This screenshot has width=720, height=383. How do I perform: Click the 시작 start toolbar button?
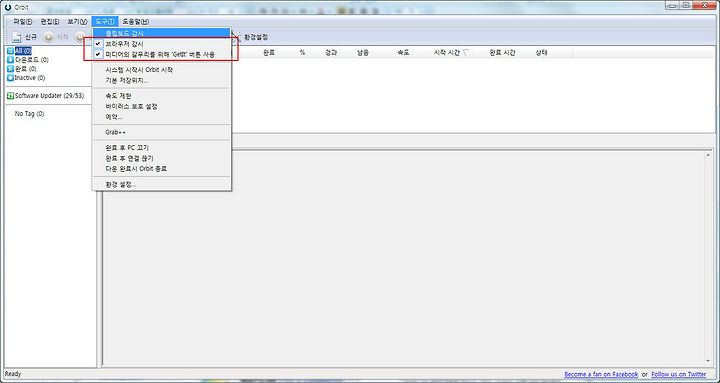click(x=56, y=37)
